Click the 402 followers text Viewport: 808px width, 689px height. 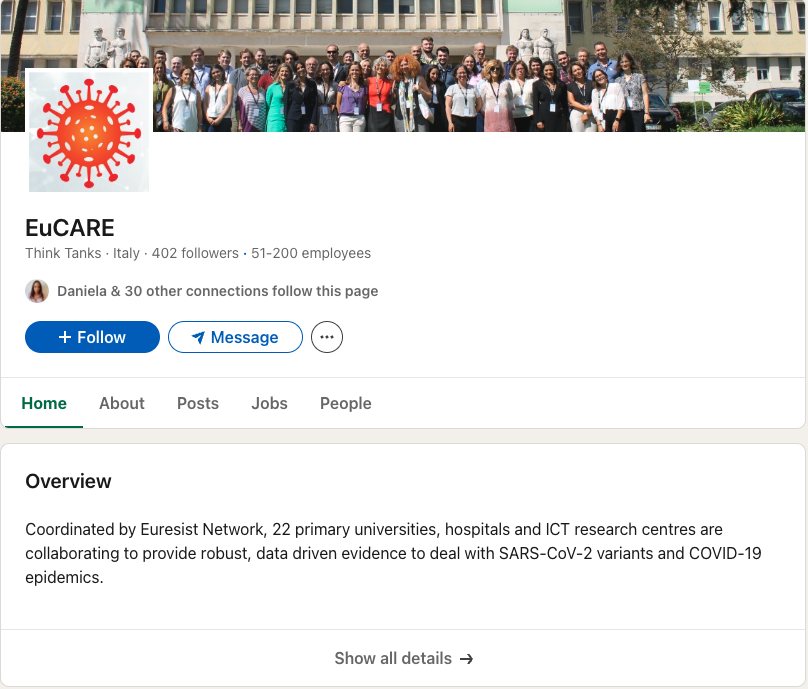pyautogui.click(x=195, y=253)
